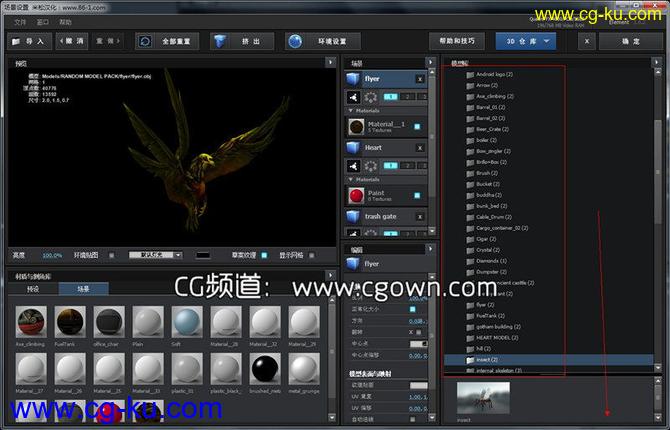670x430 pixels.
Task: Open the Beer_Crate model folder
Action: [488, 129]
